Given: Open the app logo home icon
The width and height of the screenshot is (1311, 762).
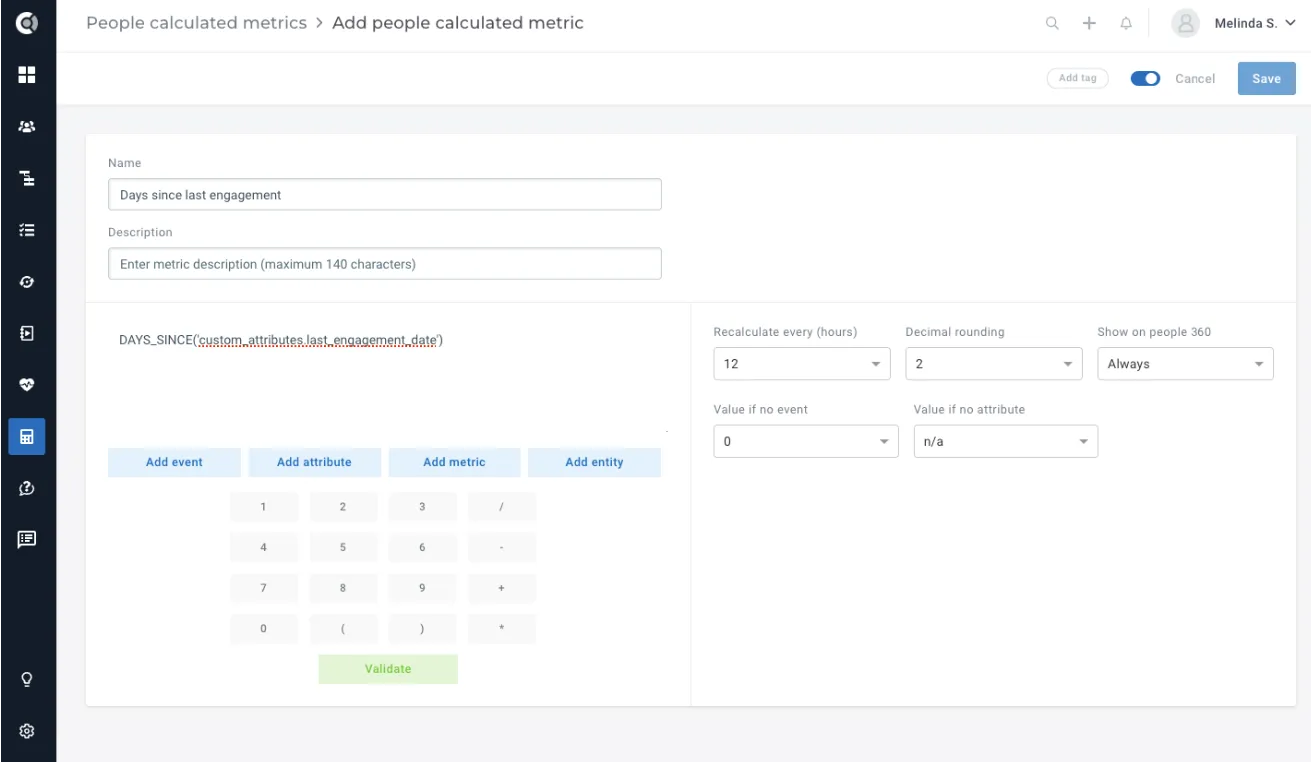Looking at the screenshot, I should coord(27,22).
